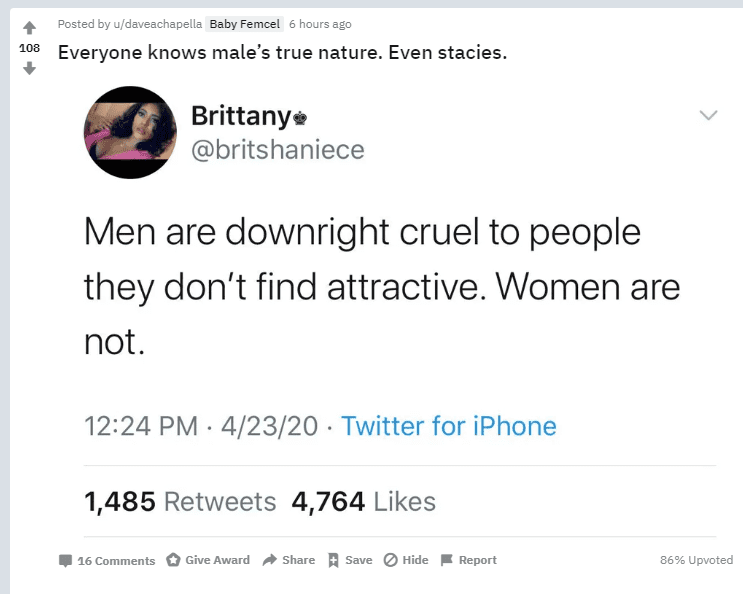Click the comments speech bubble icon
743x594 pixels.
point(65,561)
